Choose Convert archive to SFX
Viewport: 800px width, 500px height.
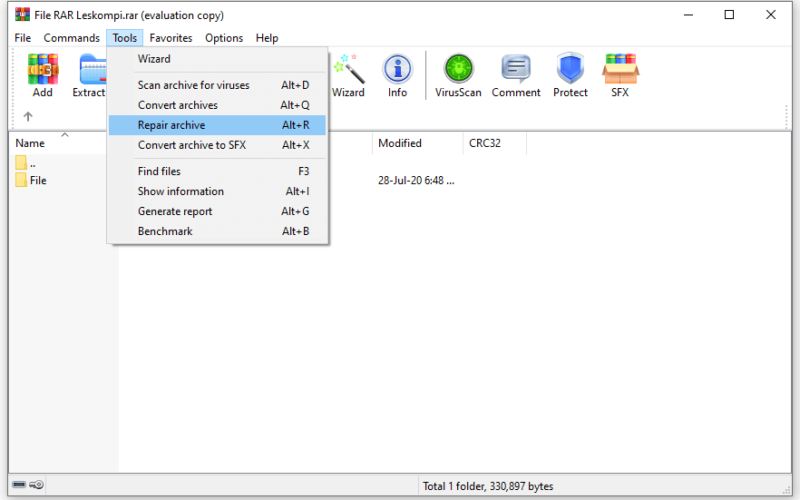(x=217, y=145)
